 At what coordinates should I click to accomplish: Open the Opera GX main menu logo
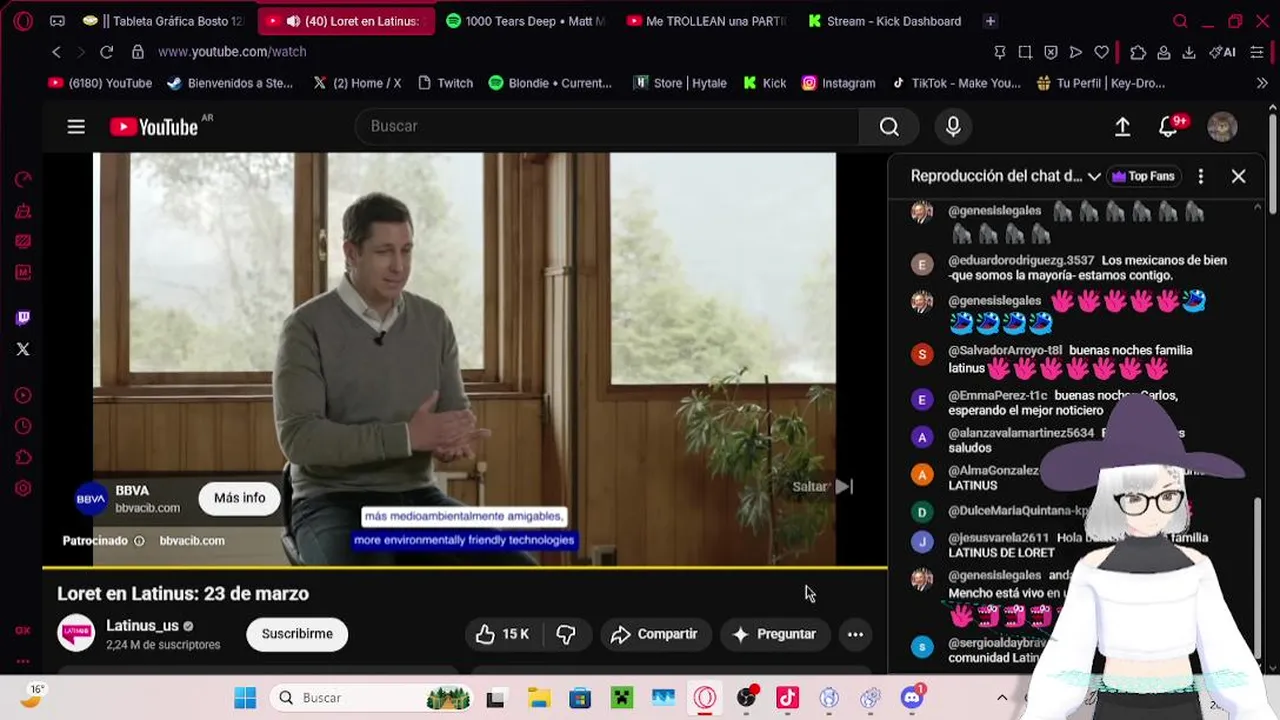click(x=23, y=20)
